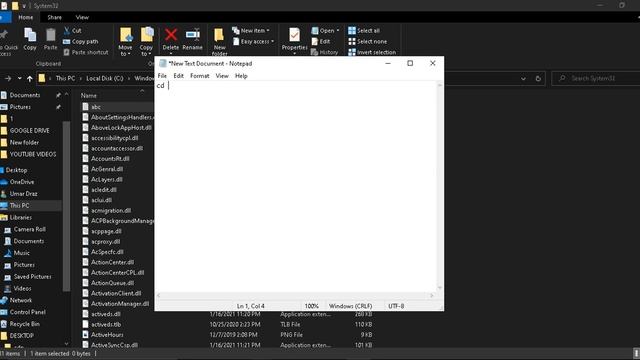This screenshot has height=360, width=640.
Task: Click the Notepad vertical scrollbar
Action: coord(440,187)
